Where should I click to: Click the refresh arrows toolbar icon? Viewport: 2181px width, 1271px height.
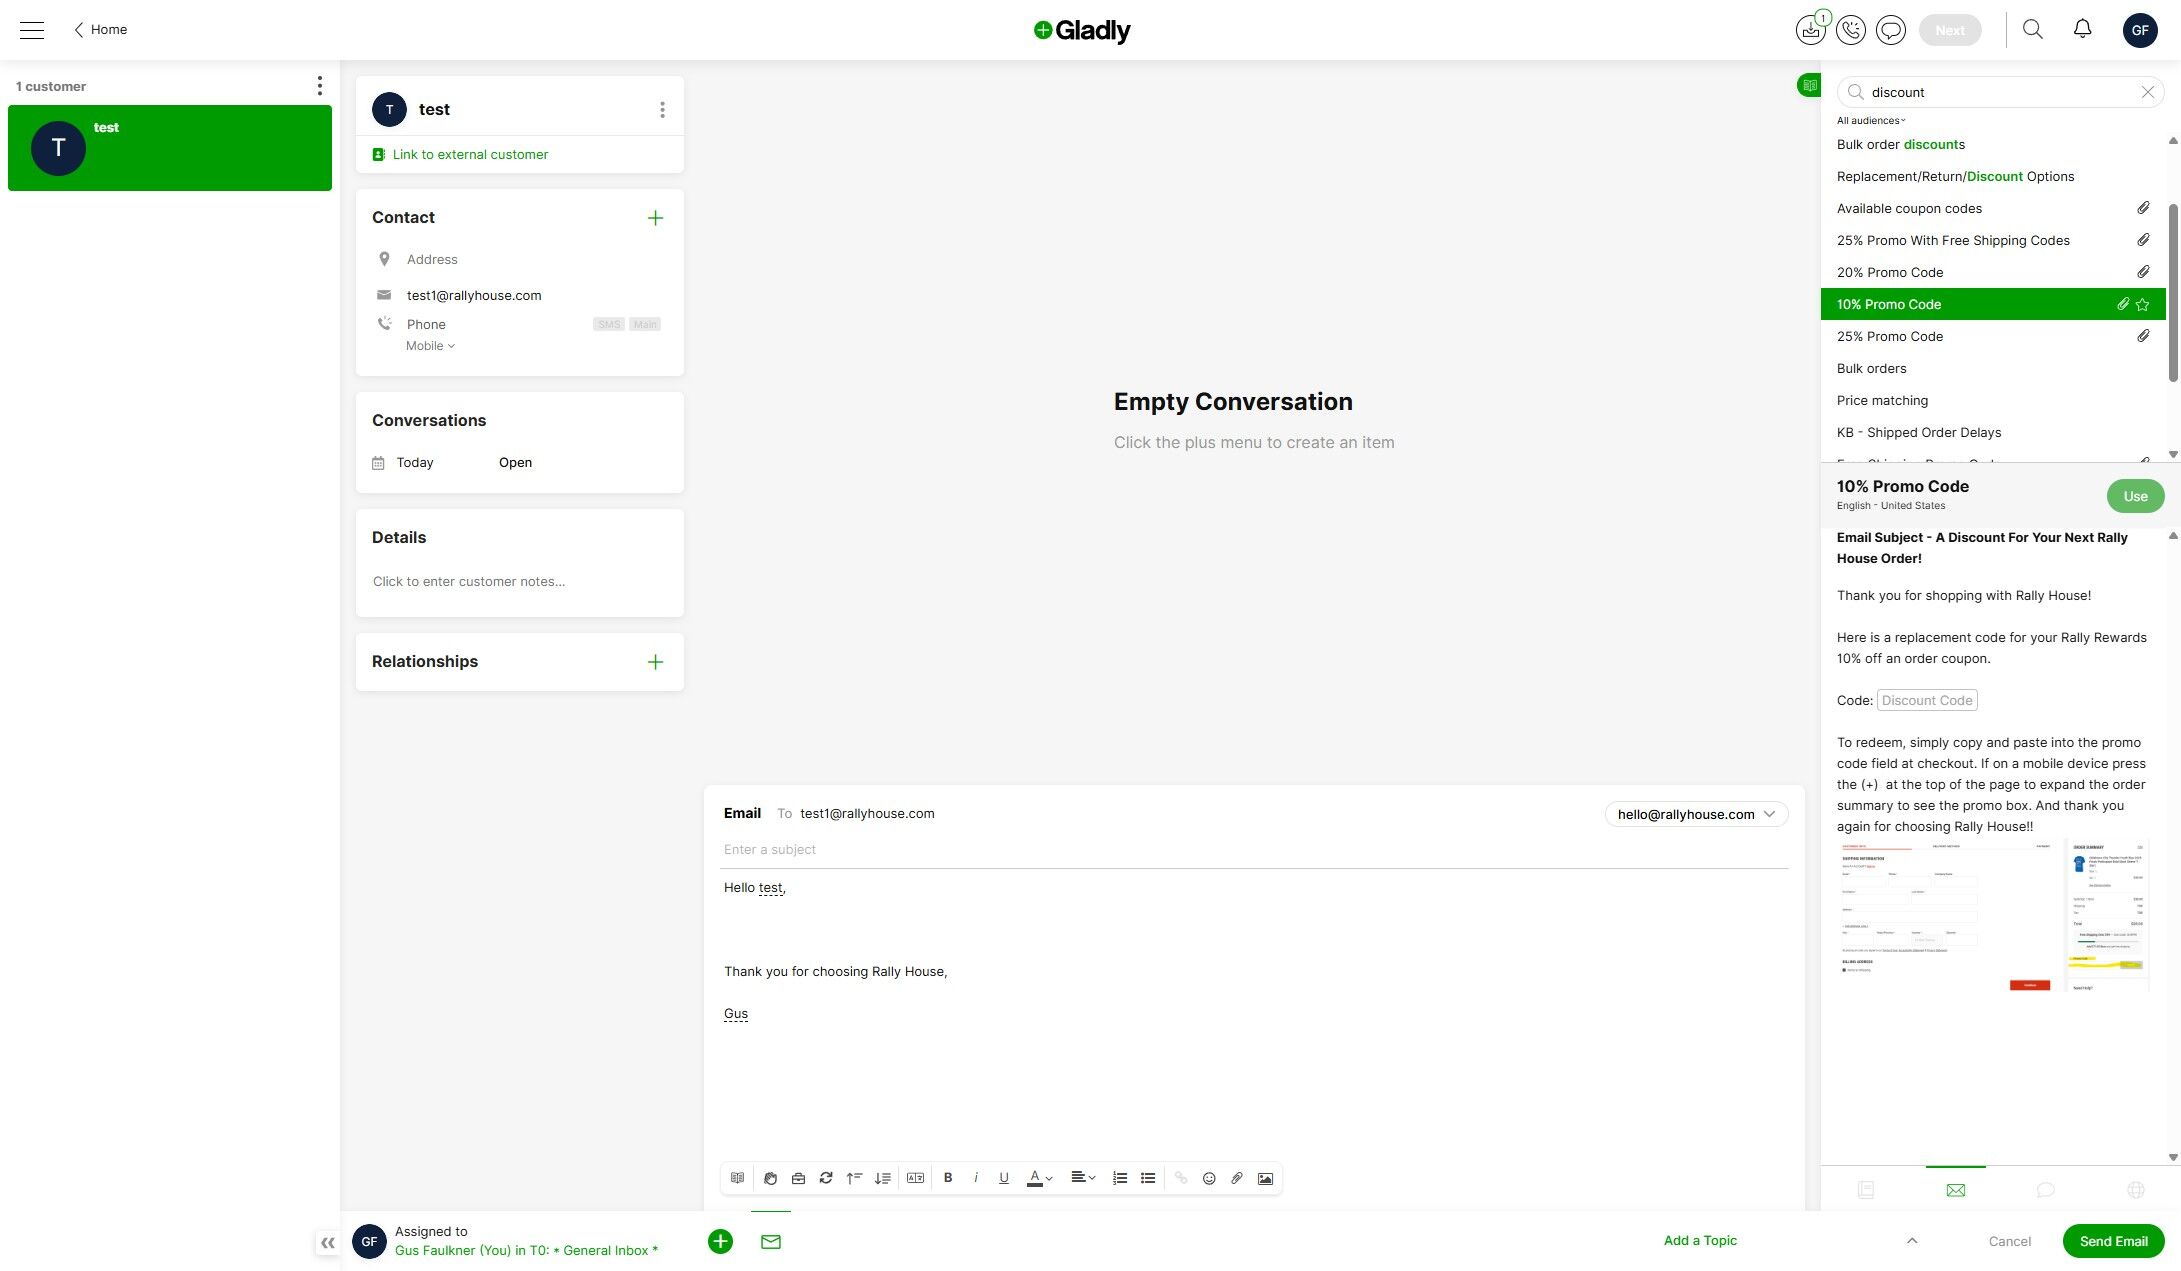point(826,1178)
